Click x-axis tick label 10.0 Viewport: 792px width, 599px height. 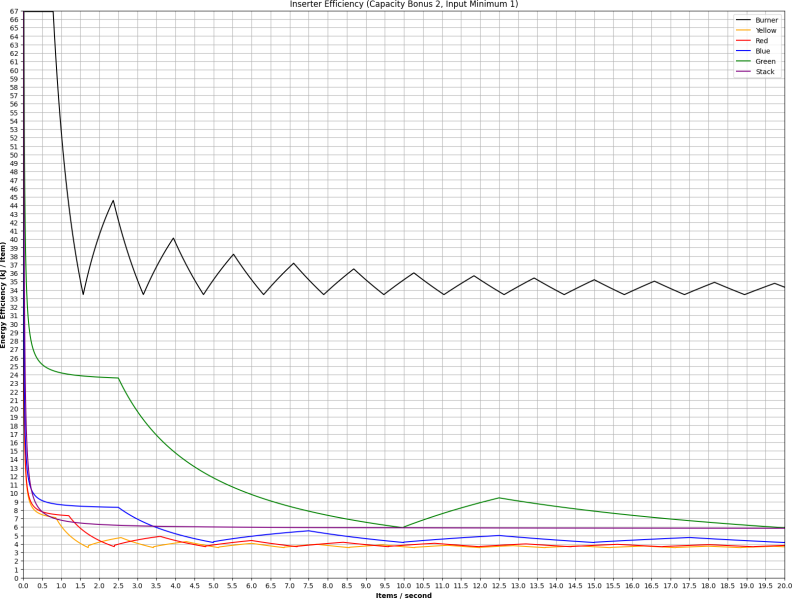[404, 586]
